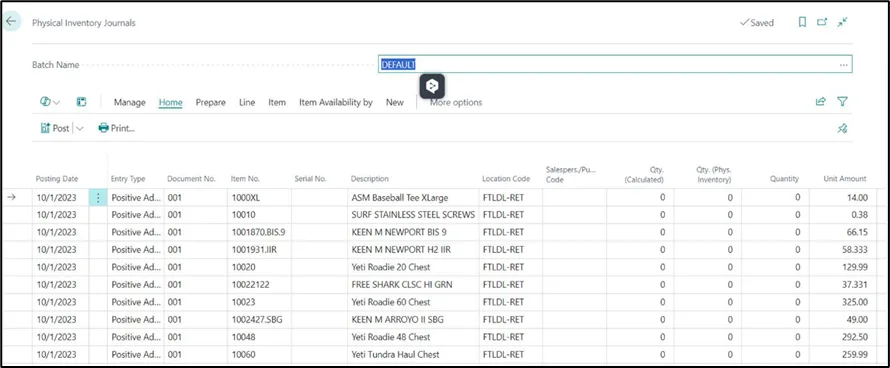The image size is (890, 368).
Task: Go back with the arrow icon
Action: tap(11, 22)
